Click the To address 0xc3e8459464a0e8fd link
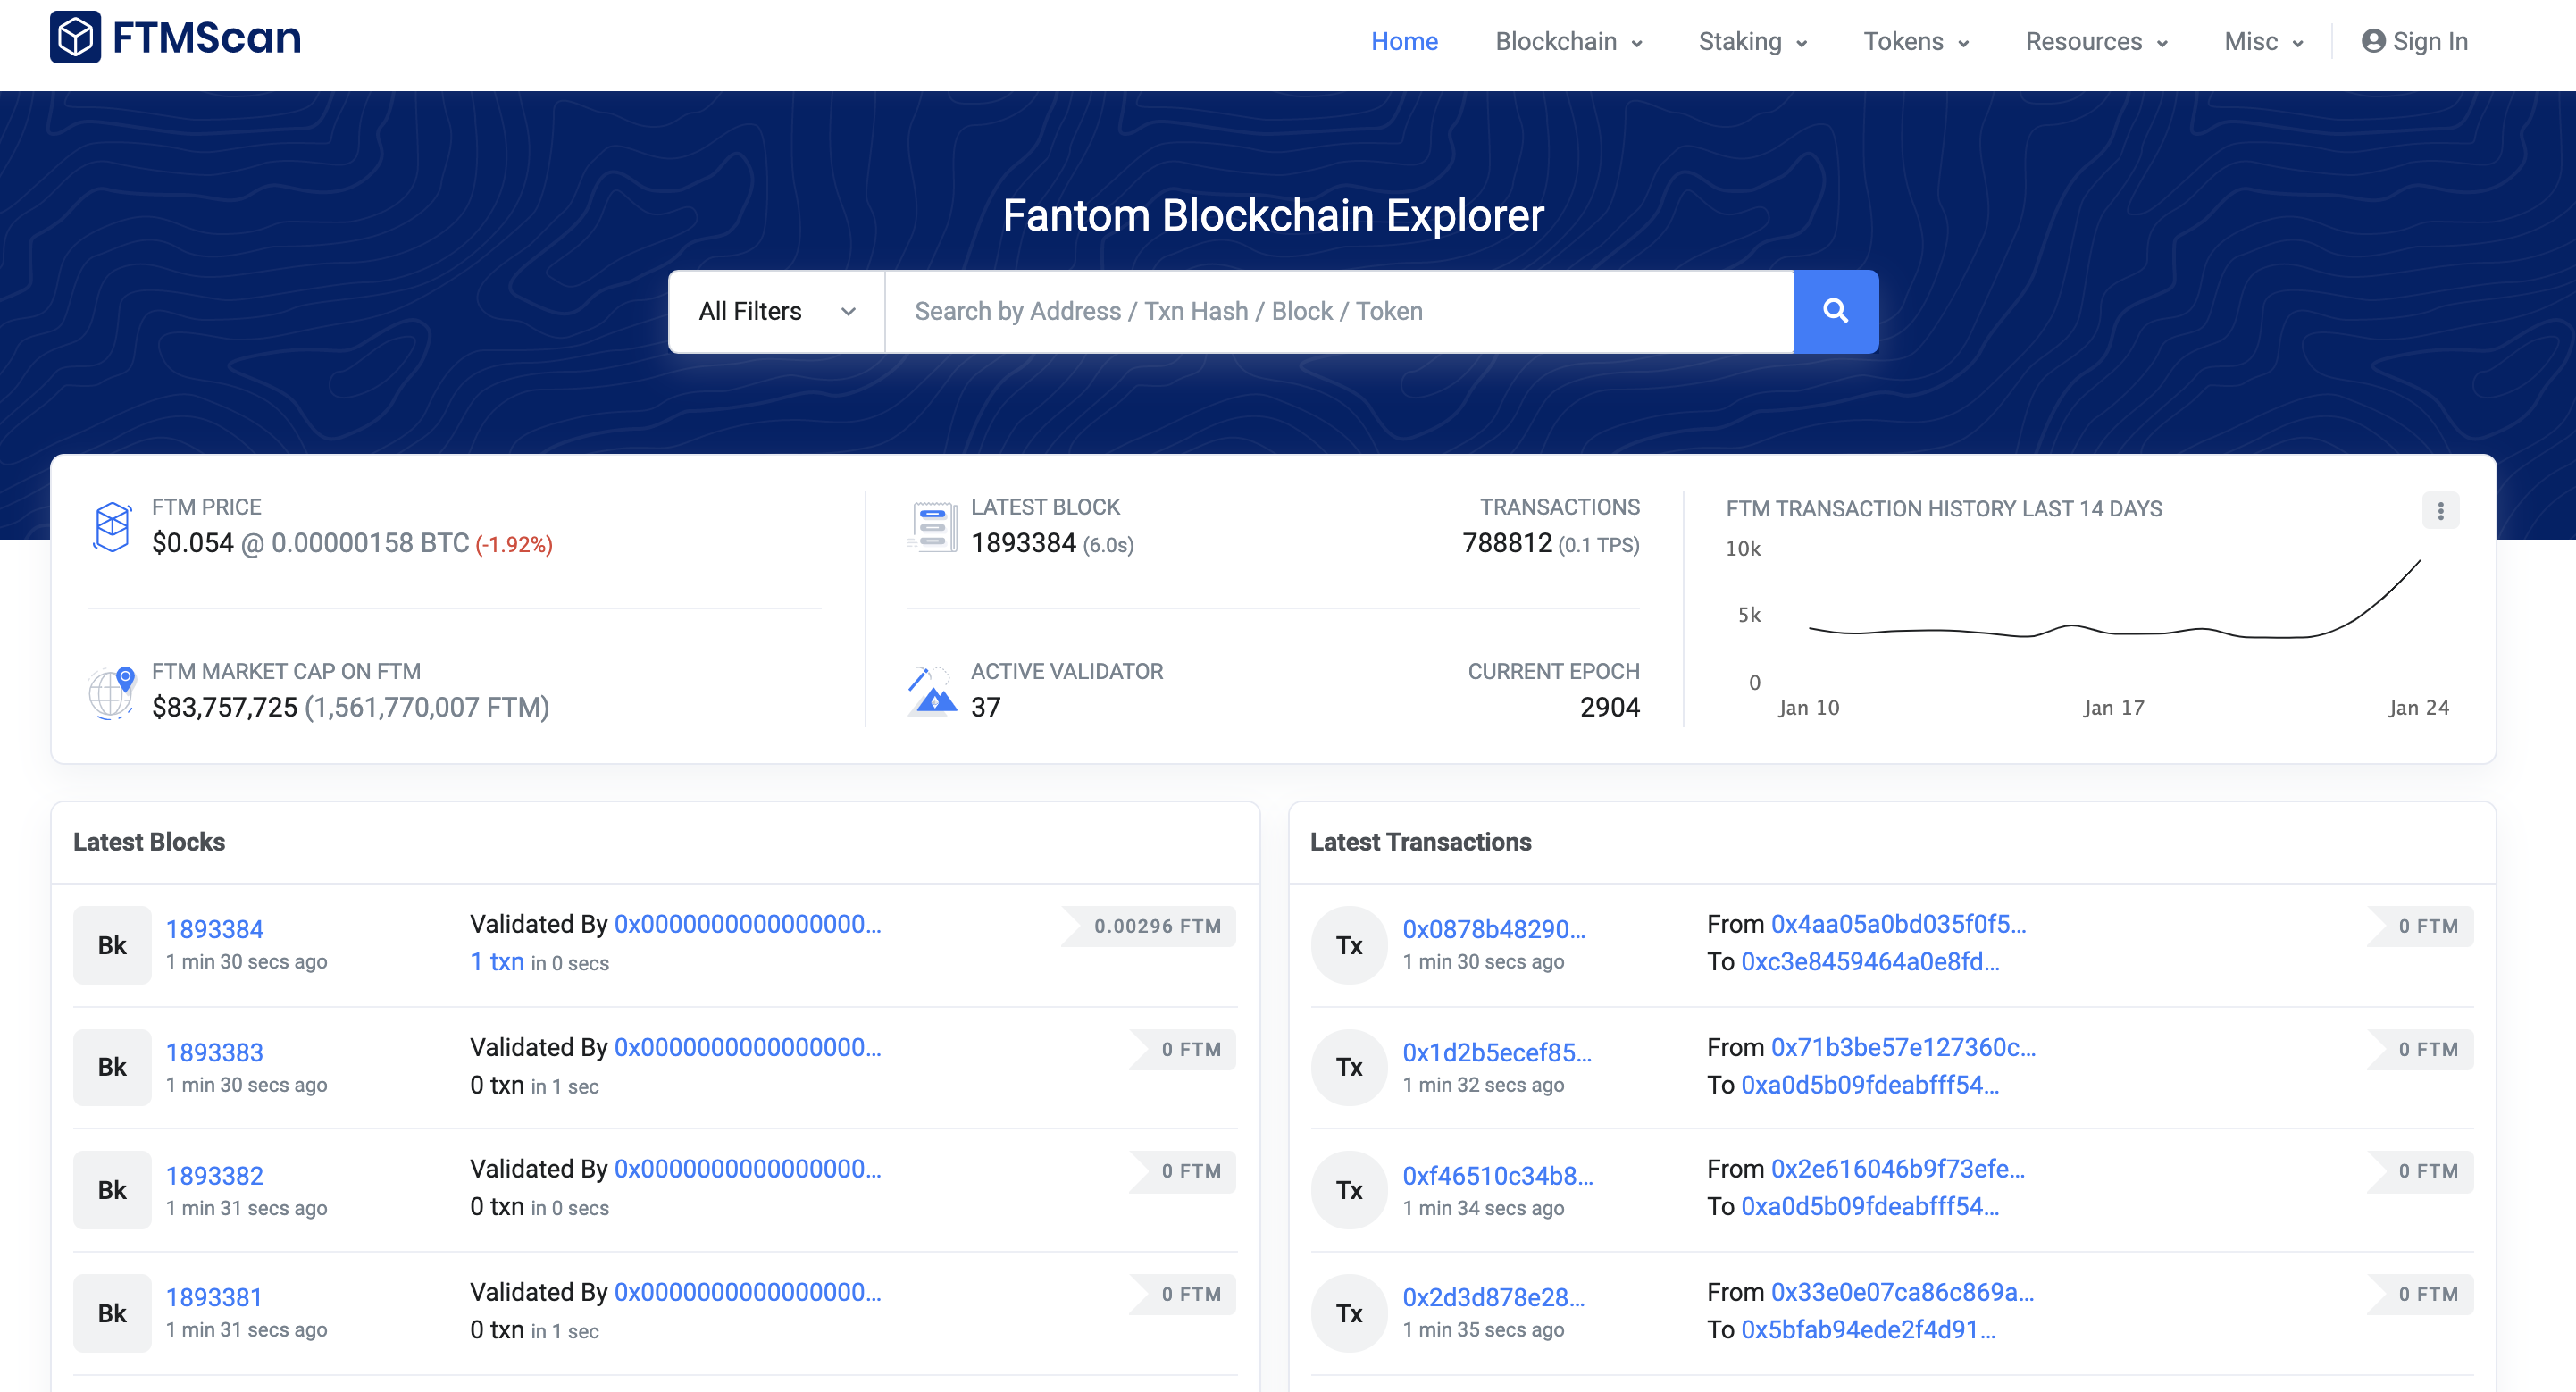2576x1392 pixels. pyautogui.click(x=1870, y=962)
